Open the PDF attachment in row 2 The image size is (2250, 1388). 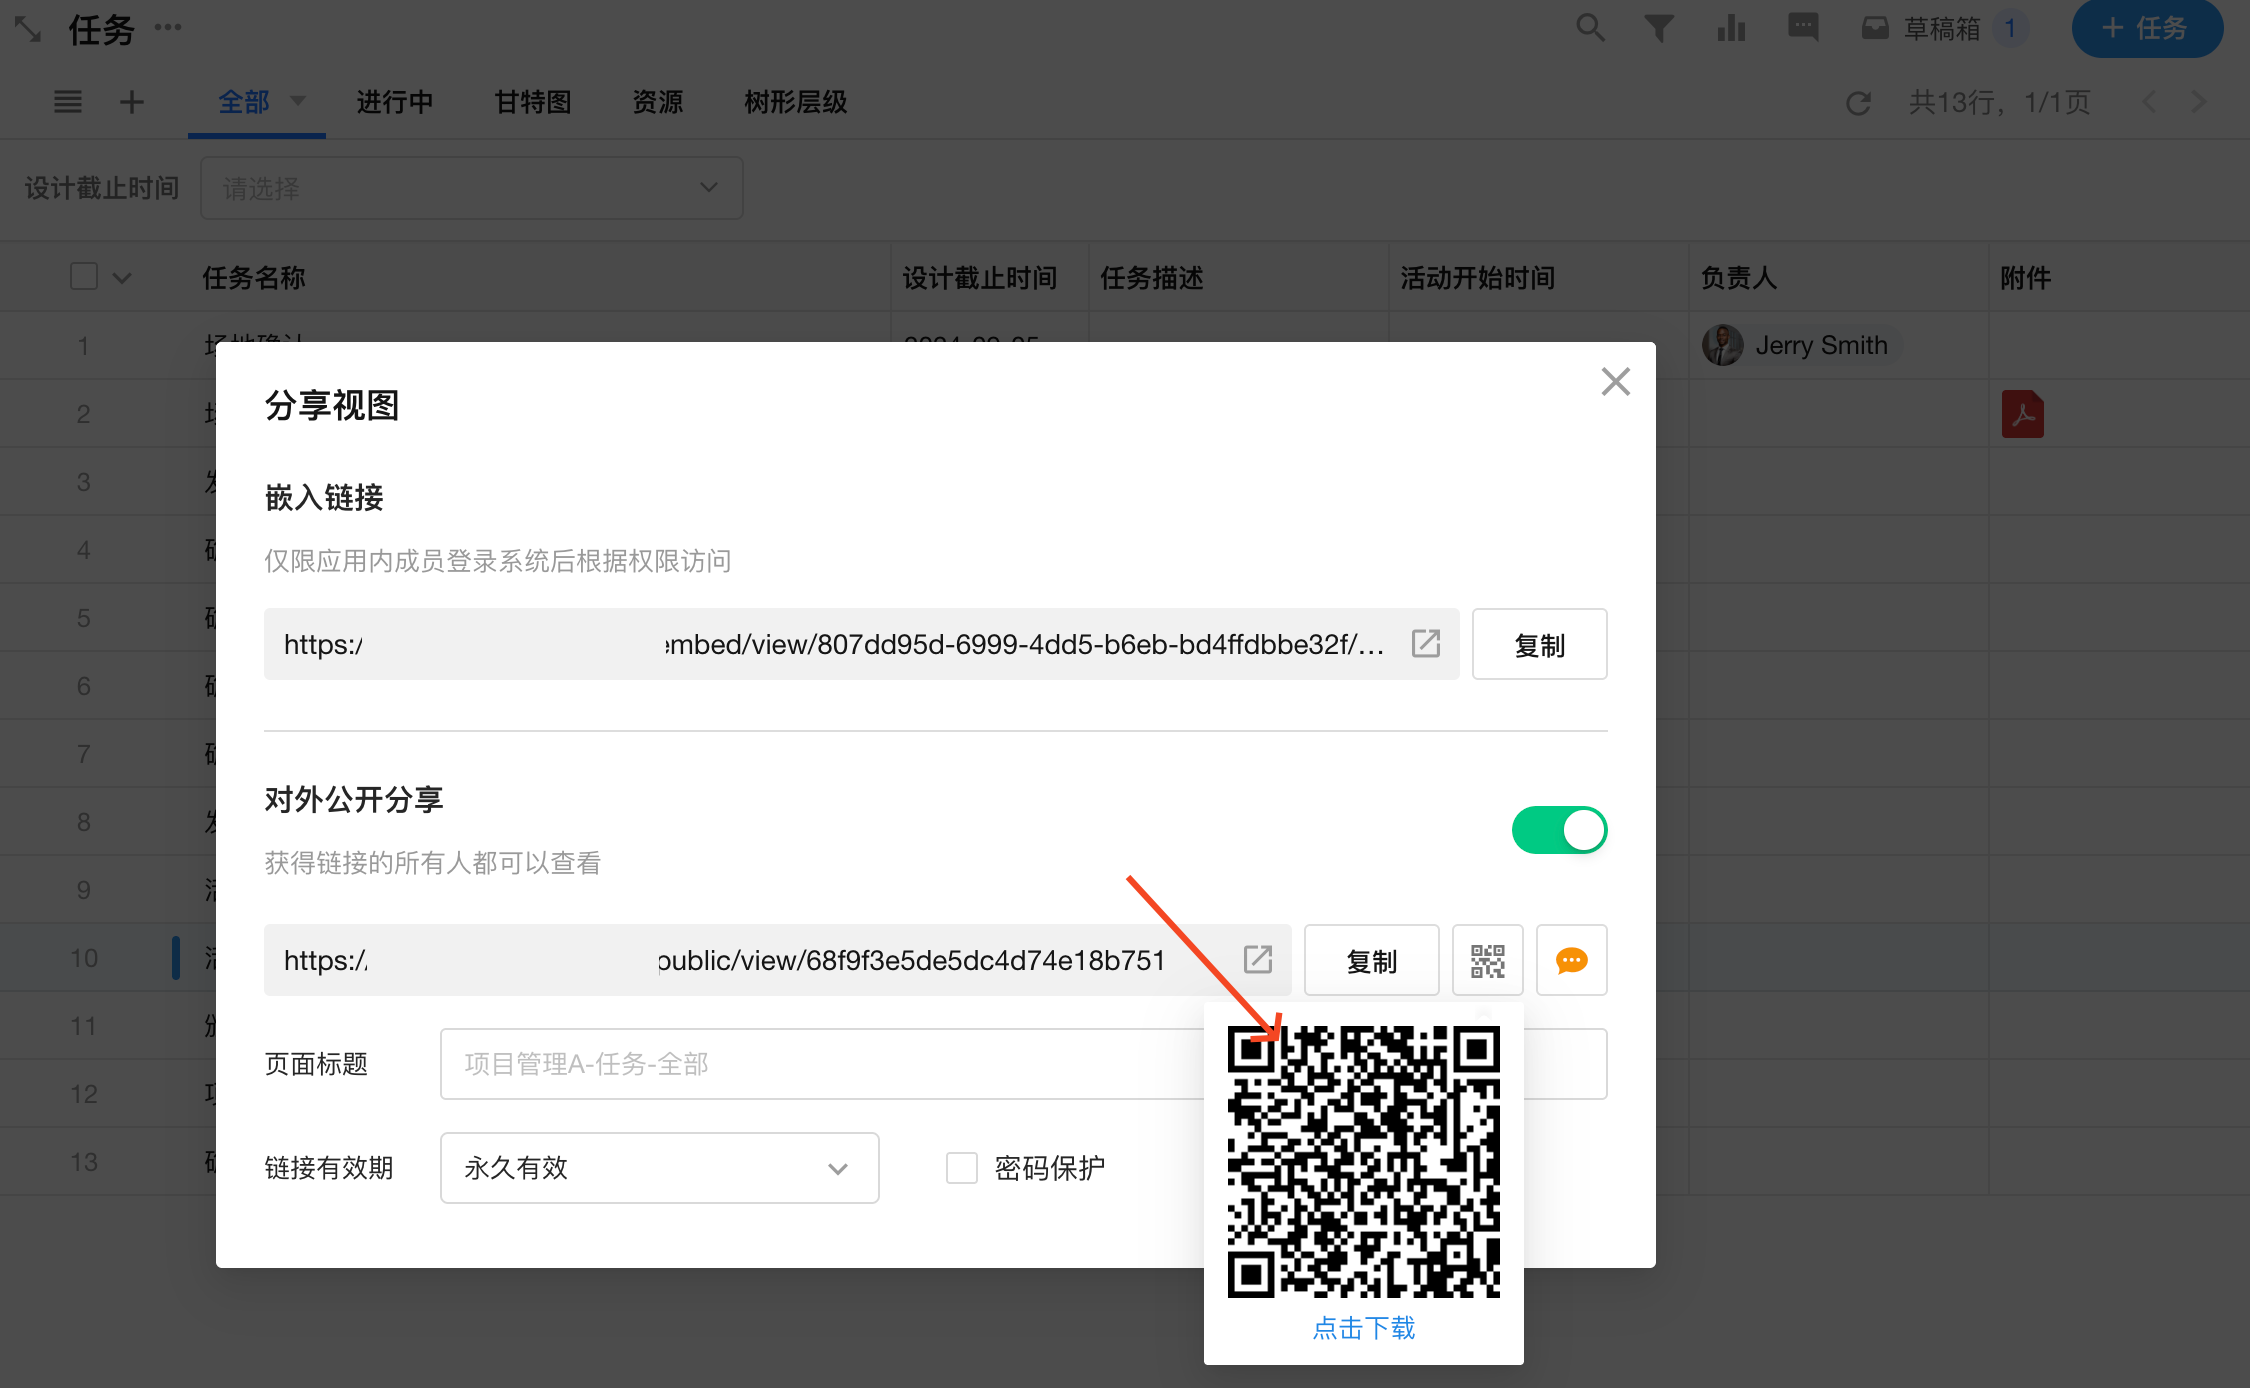point(2022,414)
